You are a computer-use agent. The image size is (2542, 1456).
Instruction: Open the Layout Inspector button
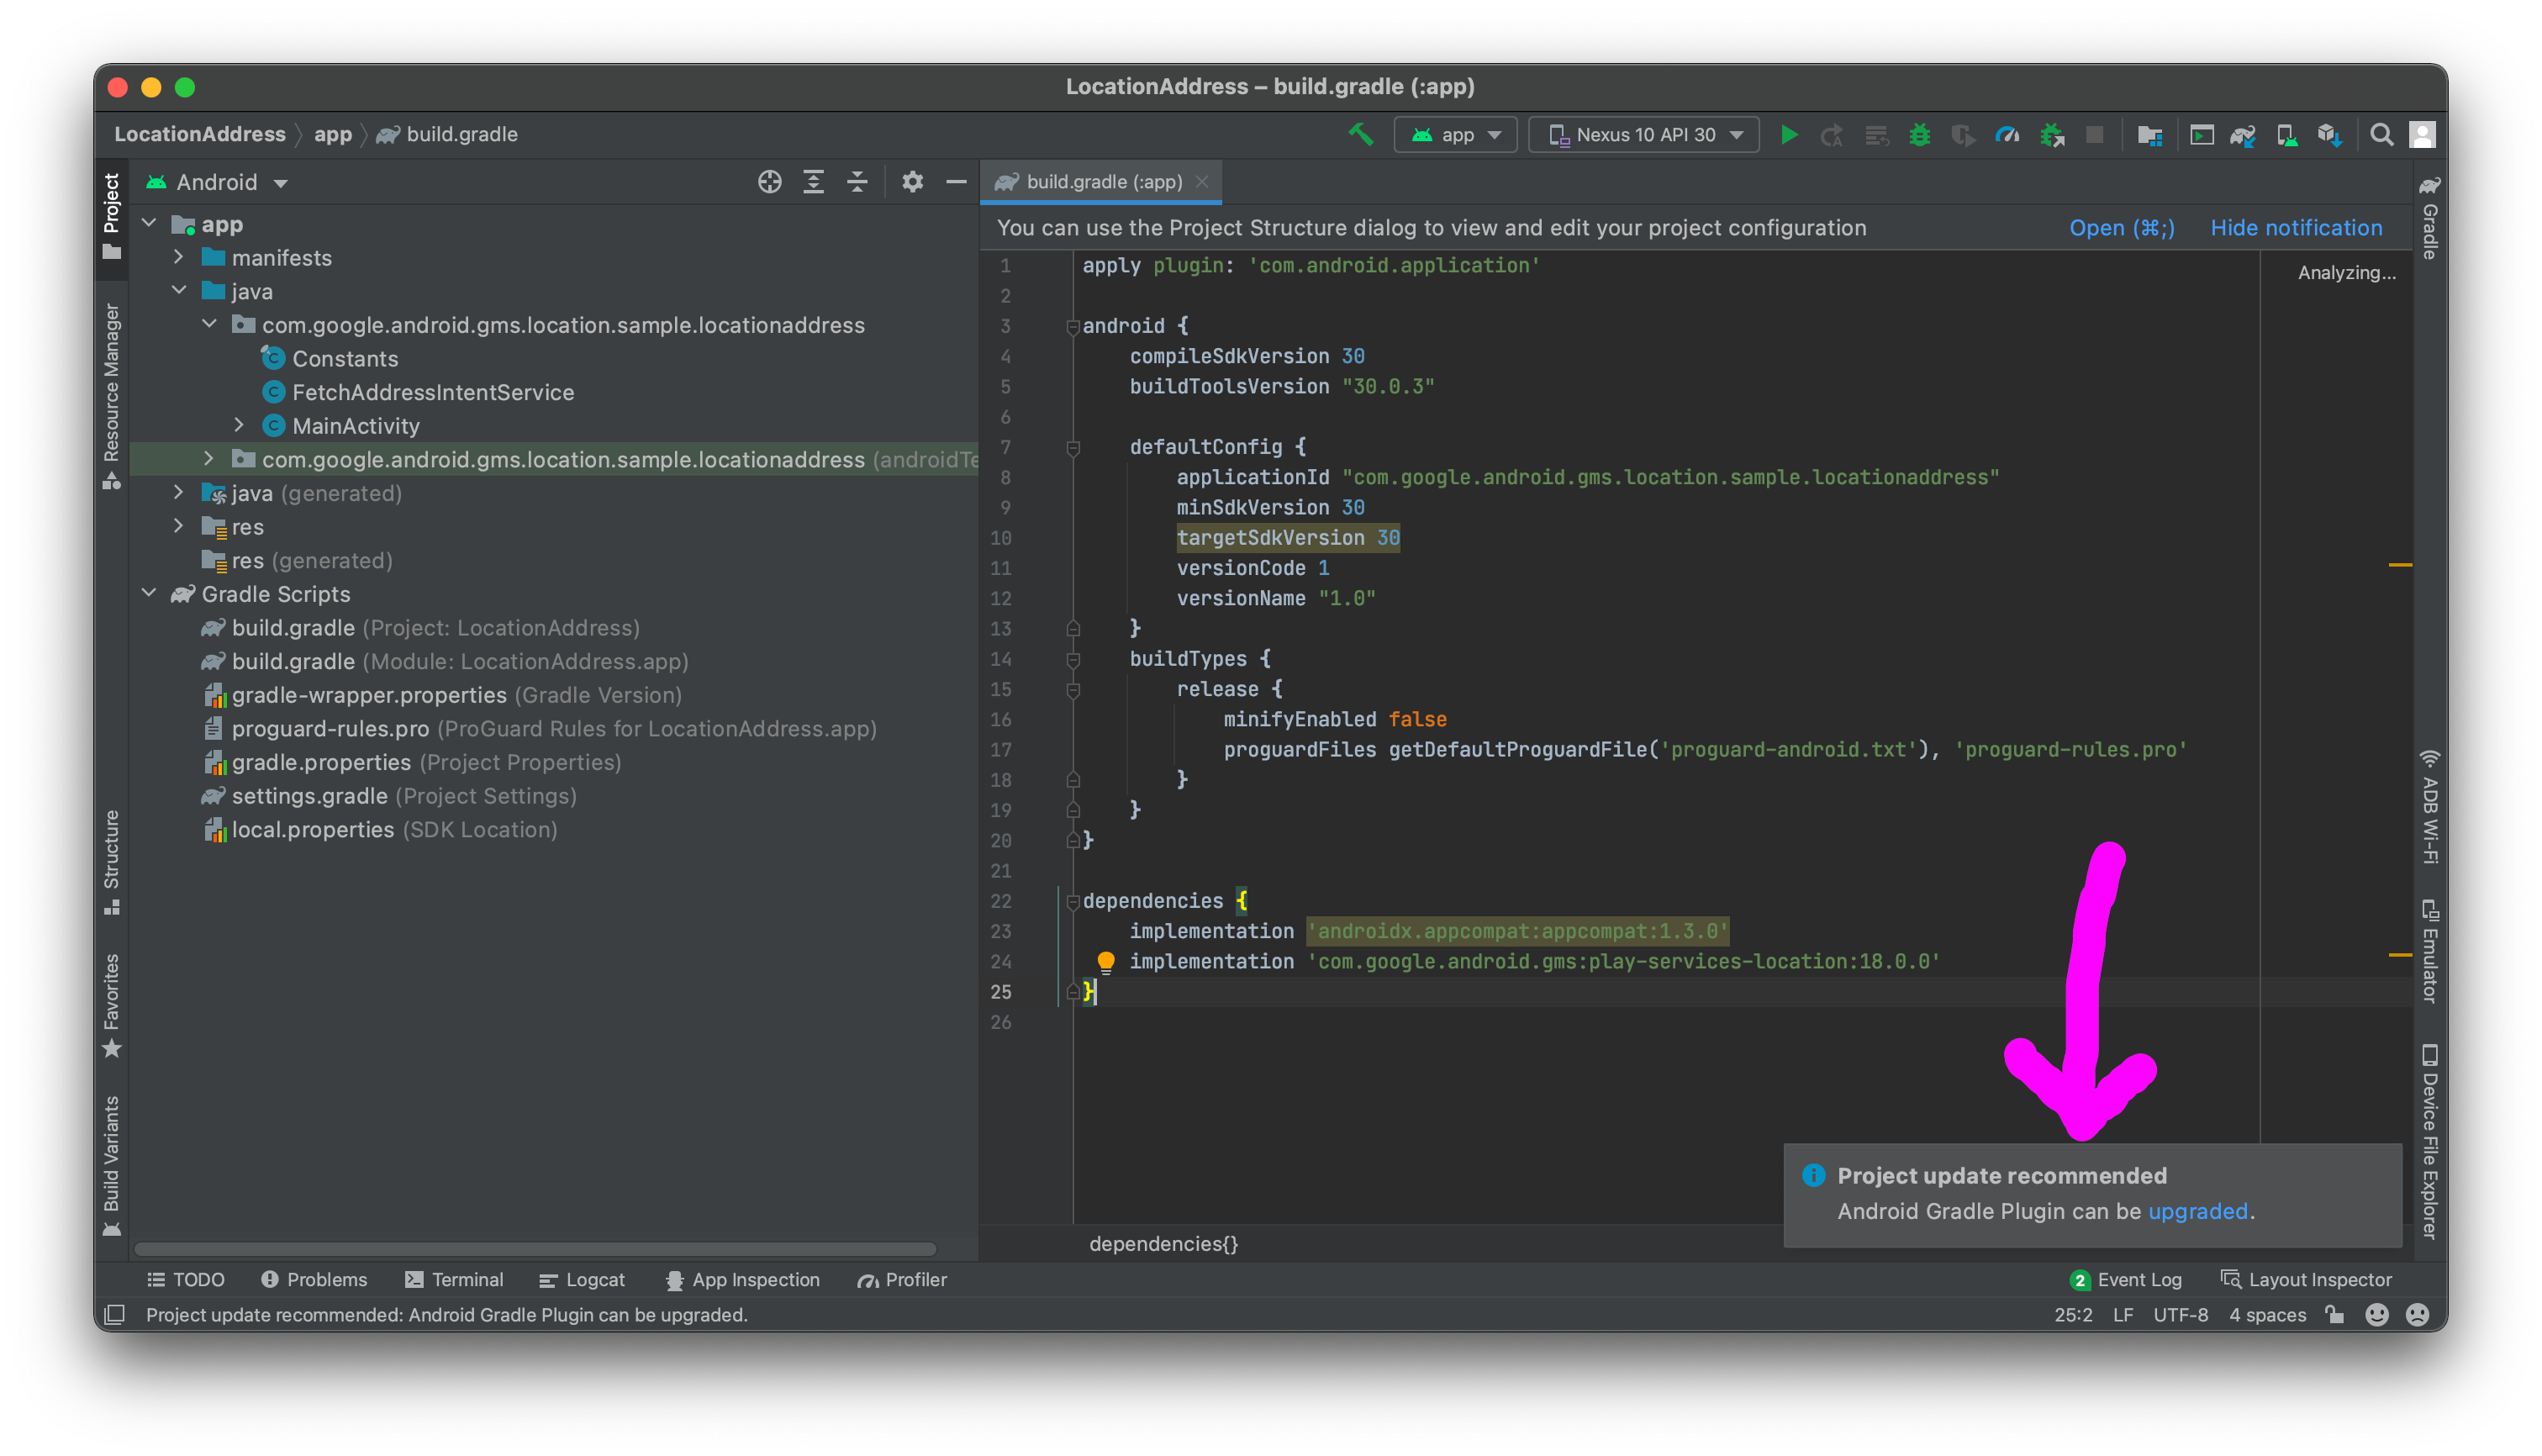[2305, 1280]
